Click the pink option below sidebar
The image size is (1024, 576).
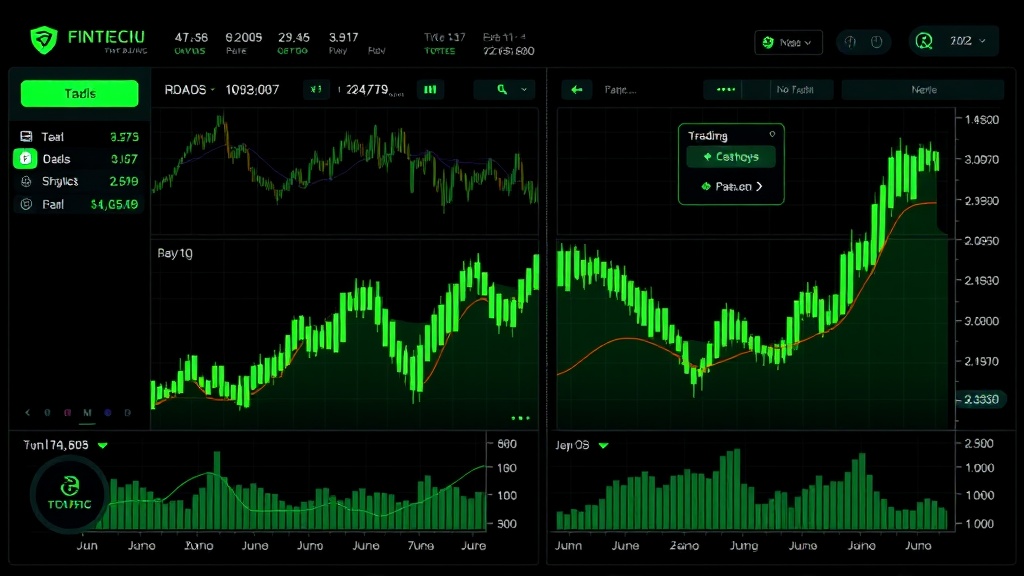tap(67, 413)
